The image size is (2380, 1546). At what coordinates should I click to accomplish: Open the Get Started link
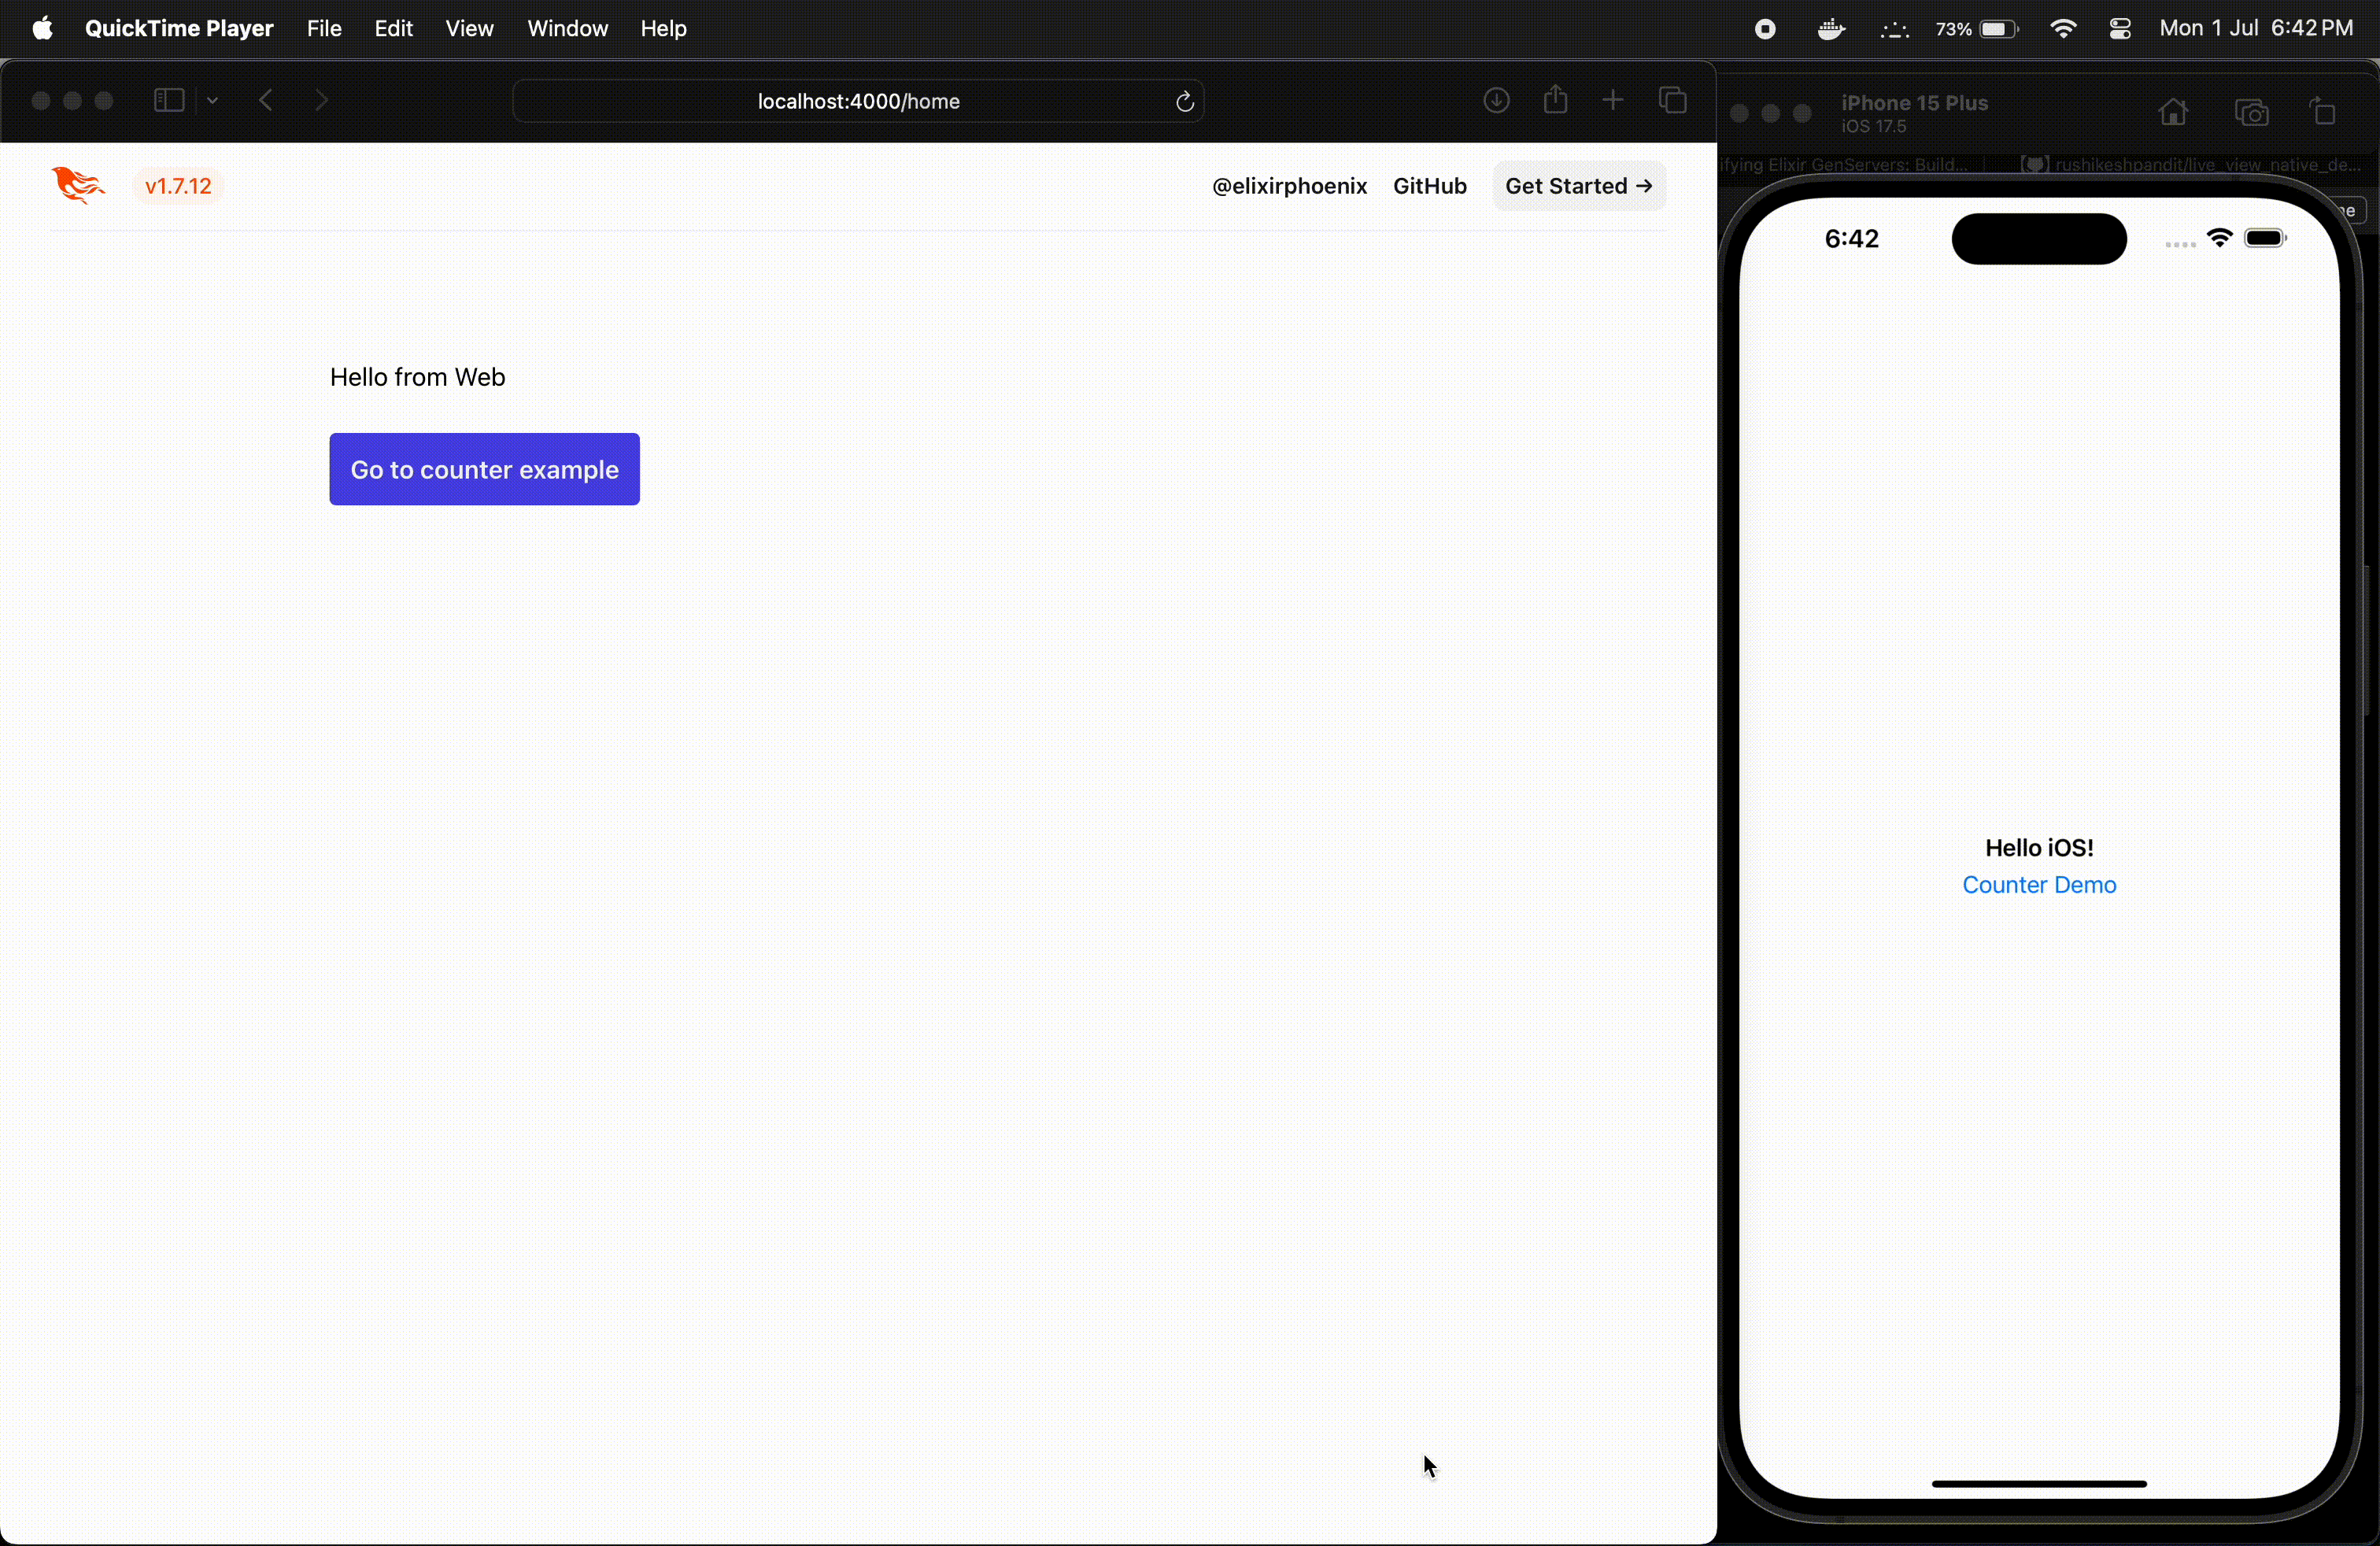click(x=1578, y=186)
